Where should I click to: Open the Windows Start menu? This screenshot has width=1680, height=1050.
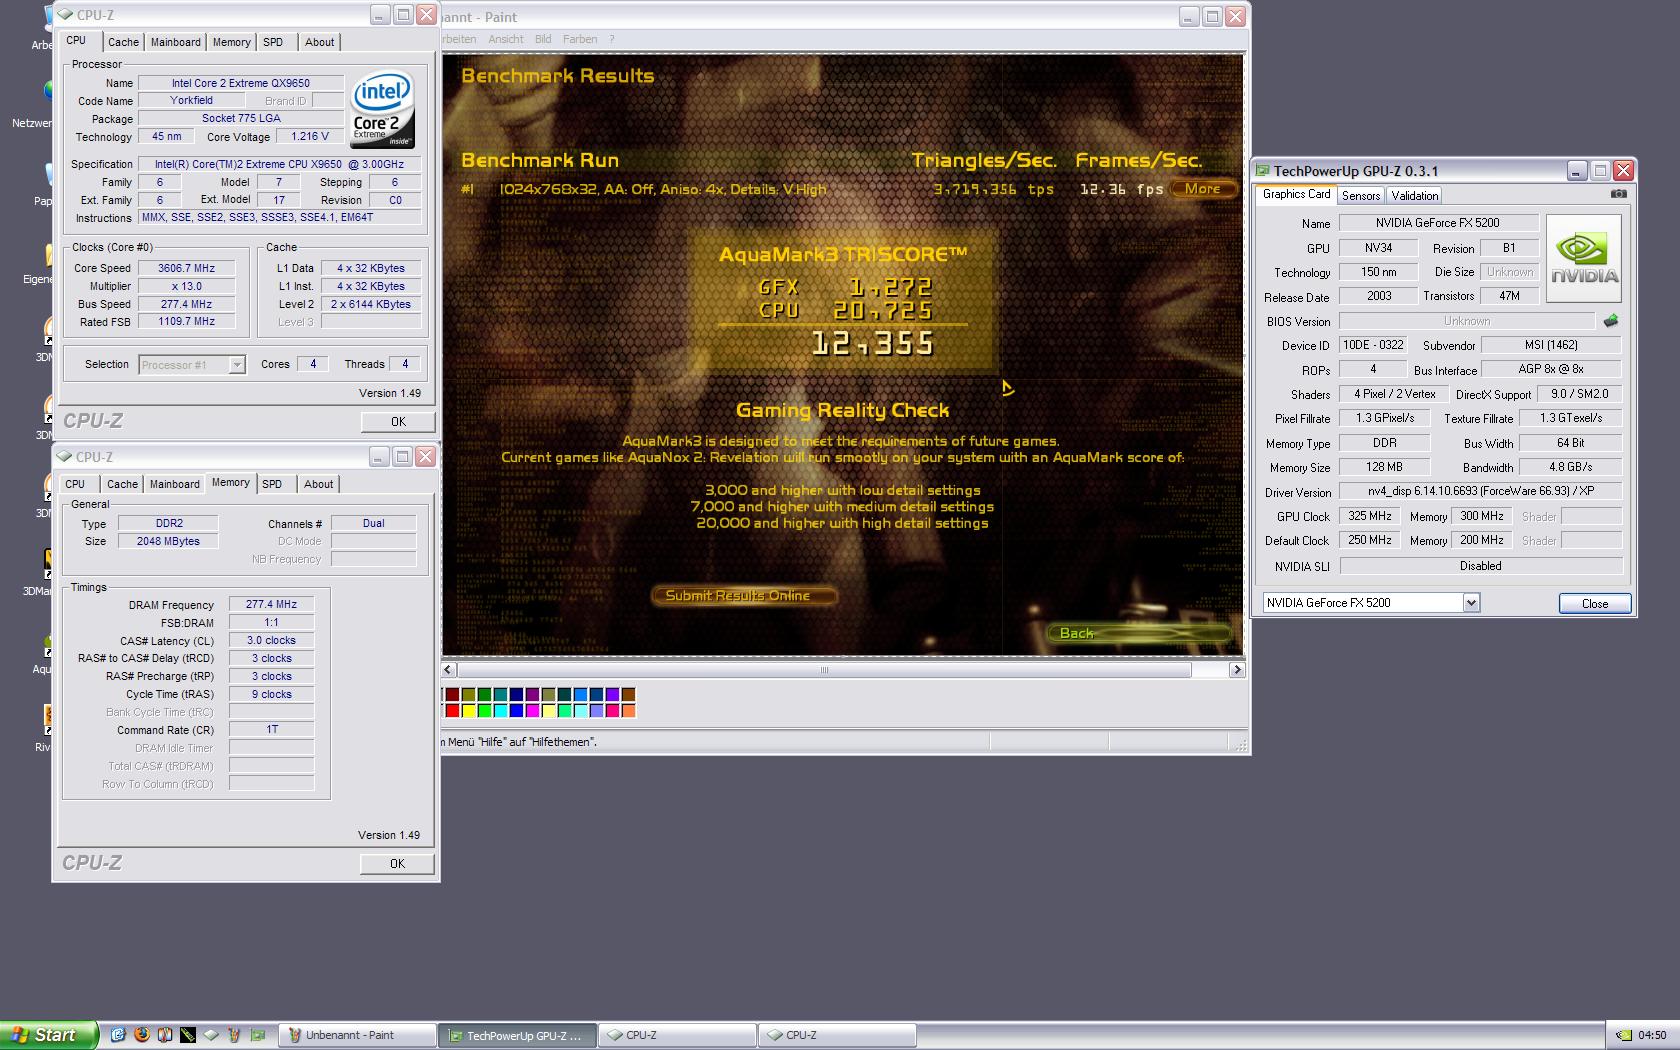pyautogui.click(x=49, y=1035)
